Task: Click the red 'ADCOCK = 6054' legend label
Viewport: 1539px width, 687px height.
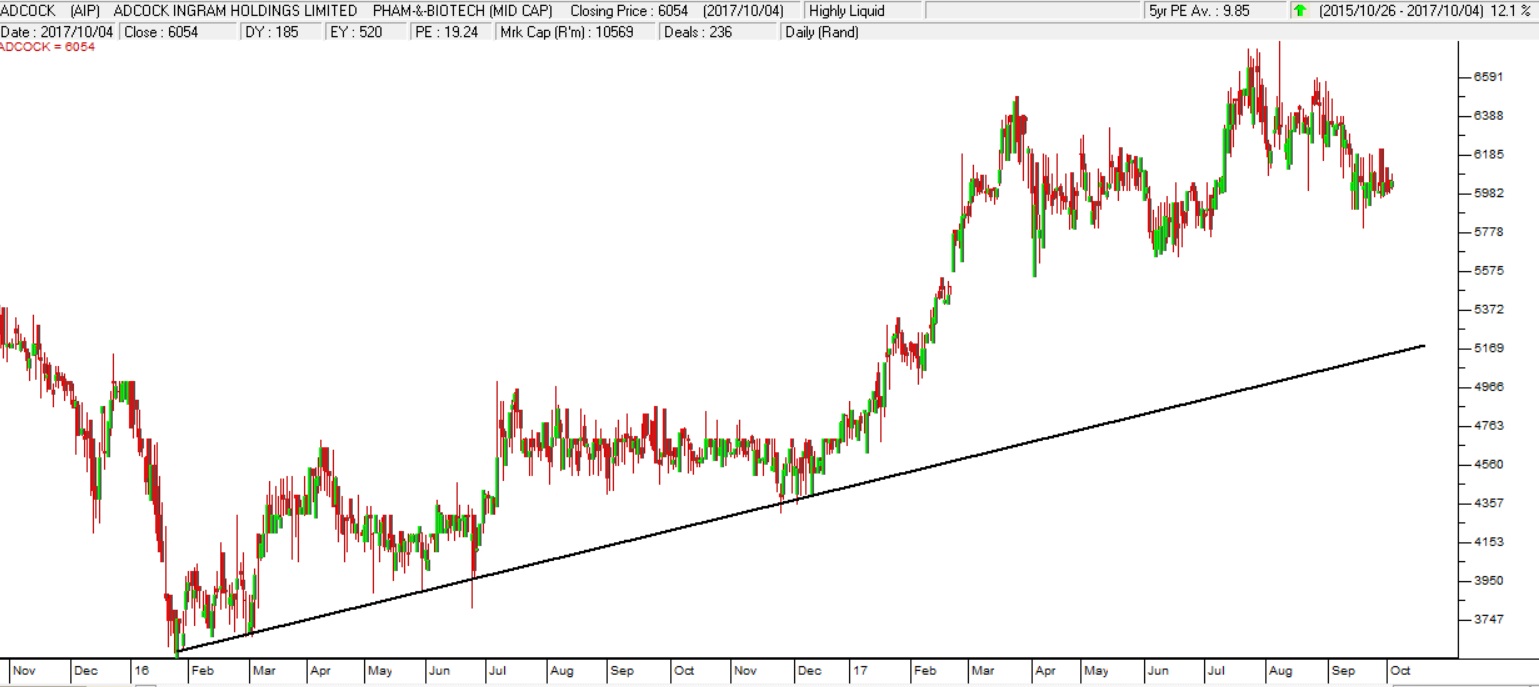Action: (47, 47)
